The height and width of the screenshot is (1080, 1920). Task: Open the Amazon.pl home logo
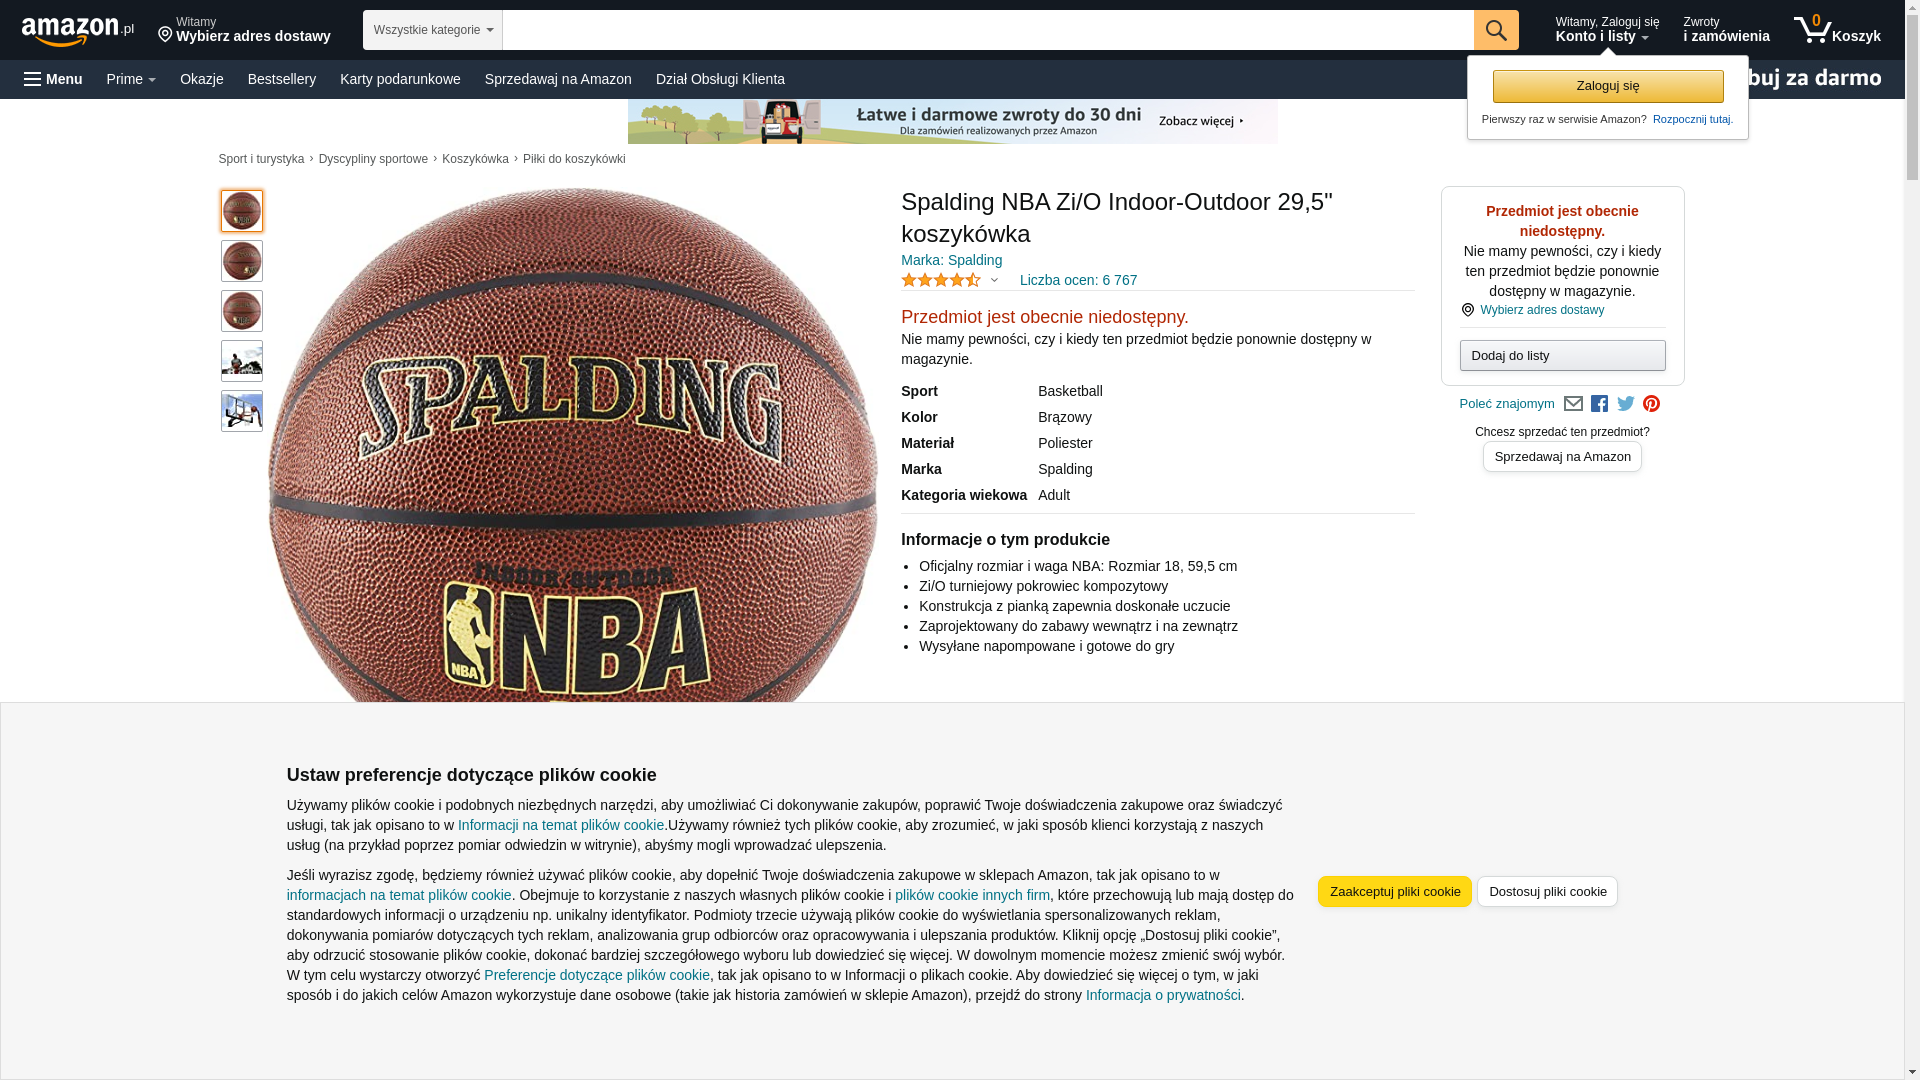pyautogui.click(x=78, y=31)
